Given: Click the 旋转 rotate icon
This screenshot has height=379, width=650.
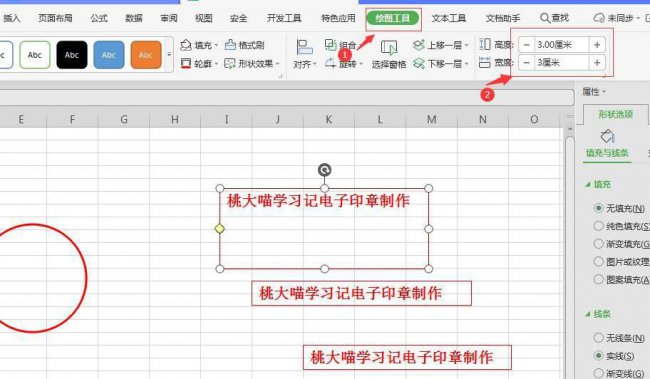Looking at the screenshot, I should [330, 63].
